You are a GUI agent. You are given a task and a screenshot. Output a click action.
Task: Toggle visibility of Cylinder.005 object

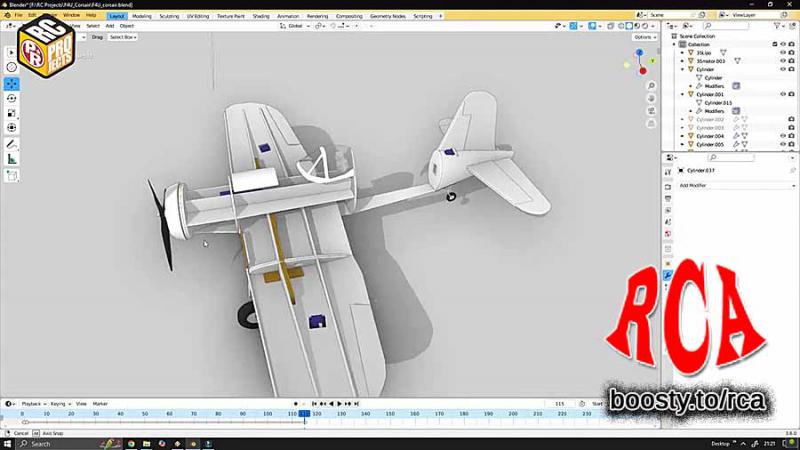(x=783, y=144)
